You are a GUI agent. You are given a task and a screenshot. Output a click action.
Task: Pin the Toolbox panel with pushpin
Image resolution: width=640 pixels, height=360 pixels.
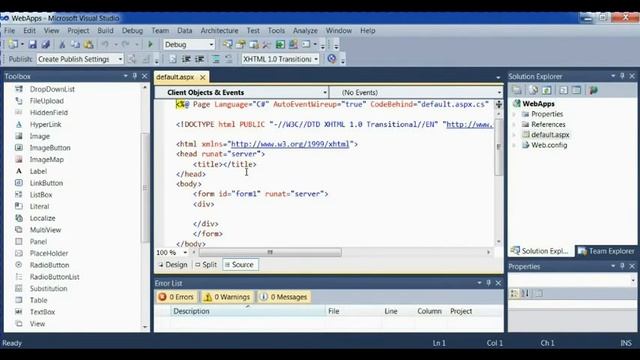[x=135, y=76]
